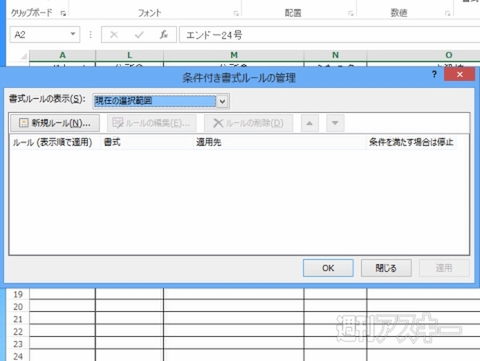Click the Edit Rule (ルールの編集) button
This screenshot has height=361, width=480.
click(152, 123)
